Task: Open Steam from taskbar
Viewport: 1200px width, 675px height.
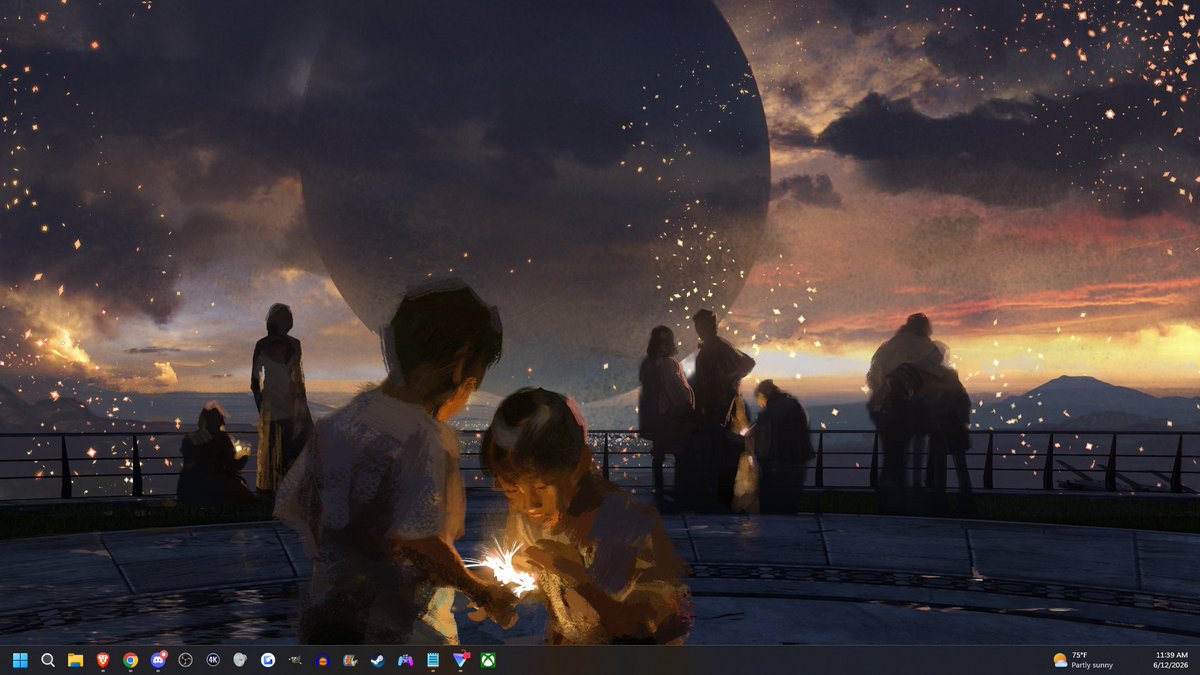Action: click(x=378, y=660)
